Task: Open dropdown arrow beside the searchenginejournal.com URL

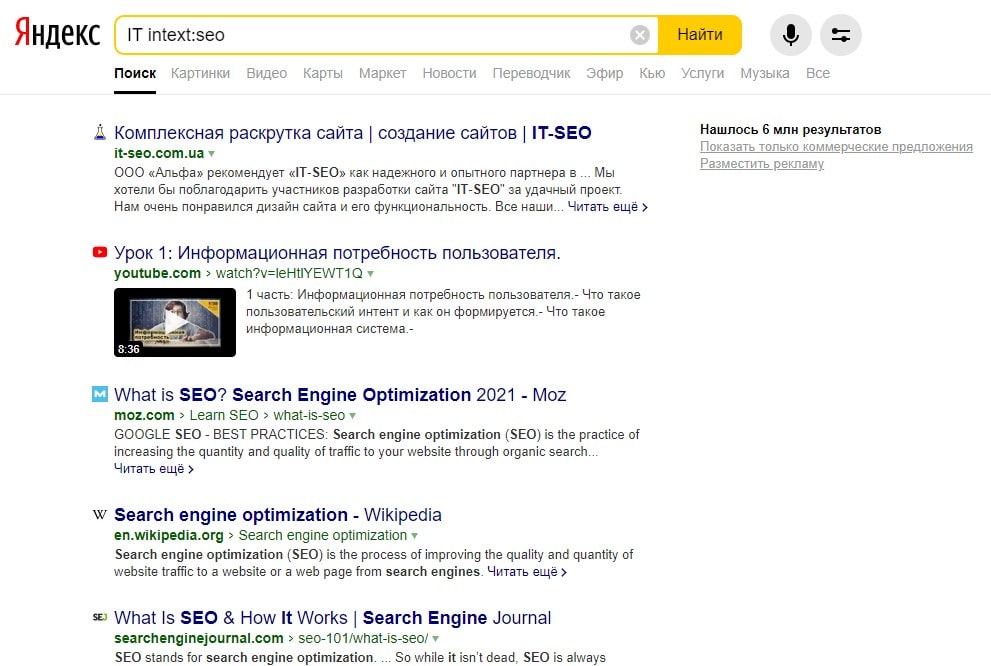Action: [x=437, y=639]
